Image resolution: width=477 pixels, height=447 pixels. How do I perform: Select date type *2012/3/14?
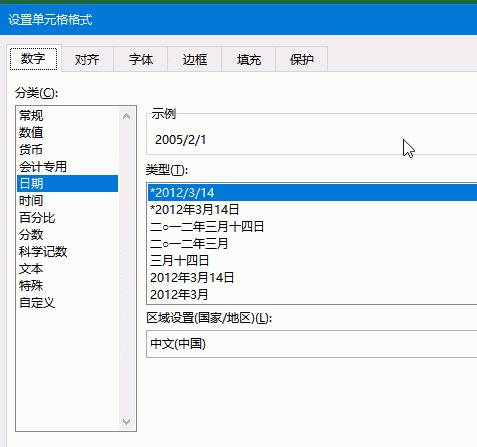(312, 193)
